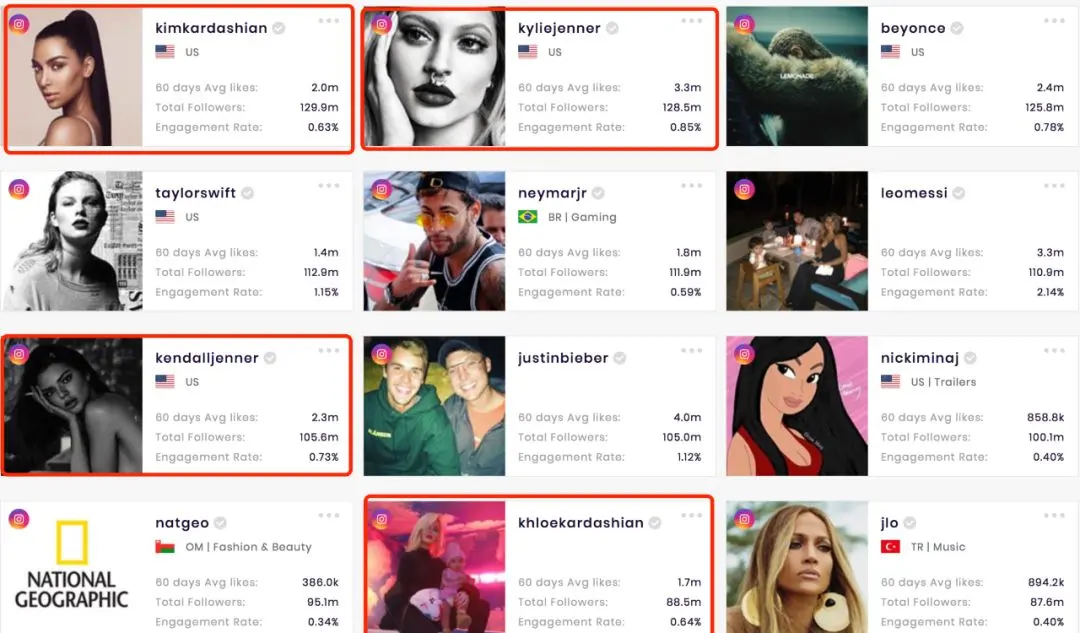1080x633 pixels.
Task: Click Instagram badge on neymarjr card
Action: coord(382,189)
